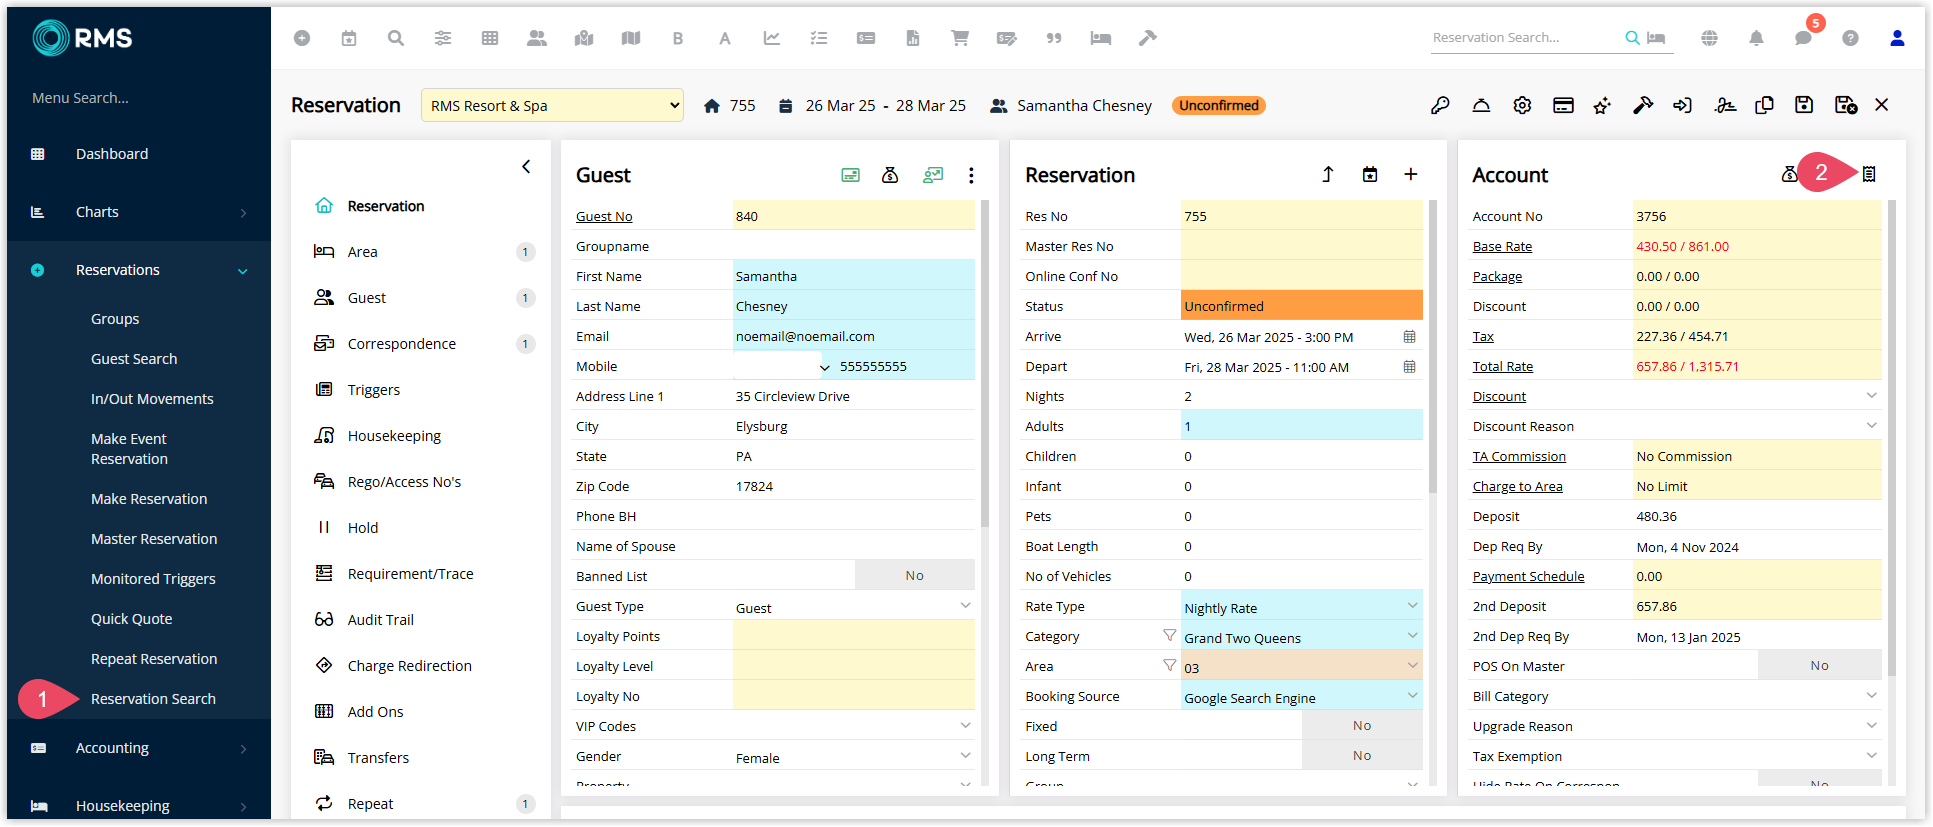Click the Guest No link
Image resolution: width=1933 pixels, height=827 pixels.
[604, 217]
